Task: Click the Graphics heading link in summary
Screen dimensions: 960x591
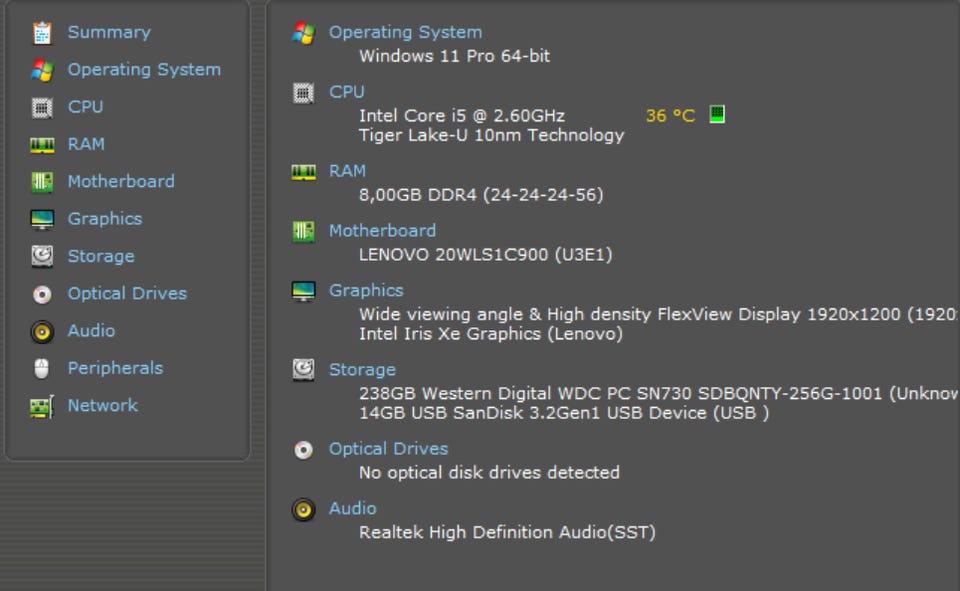Action: (366, 290)
